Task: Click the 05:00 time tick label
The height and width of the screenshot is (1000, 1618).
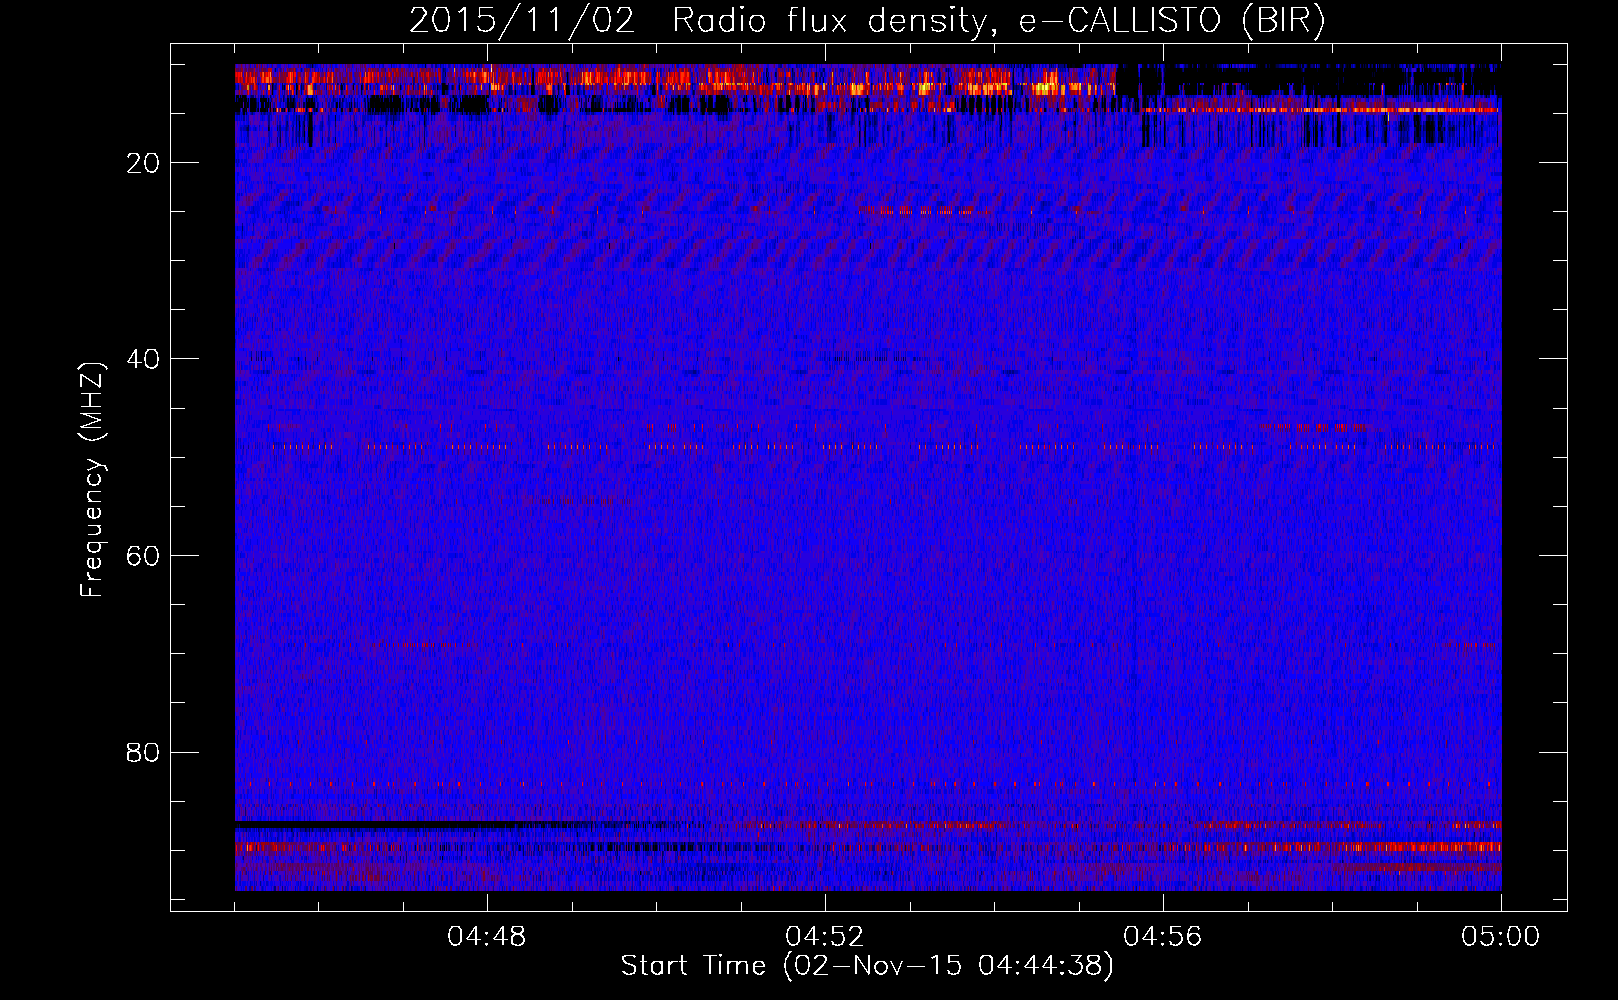Action: tap(1501, 937)
